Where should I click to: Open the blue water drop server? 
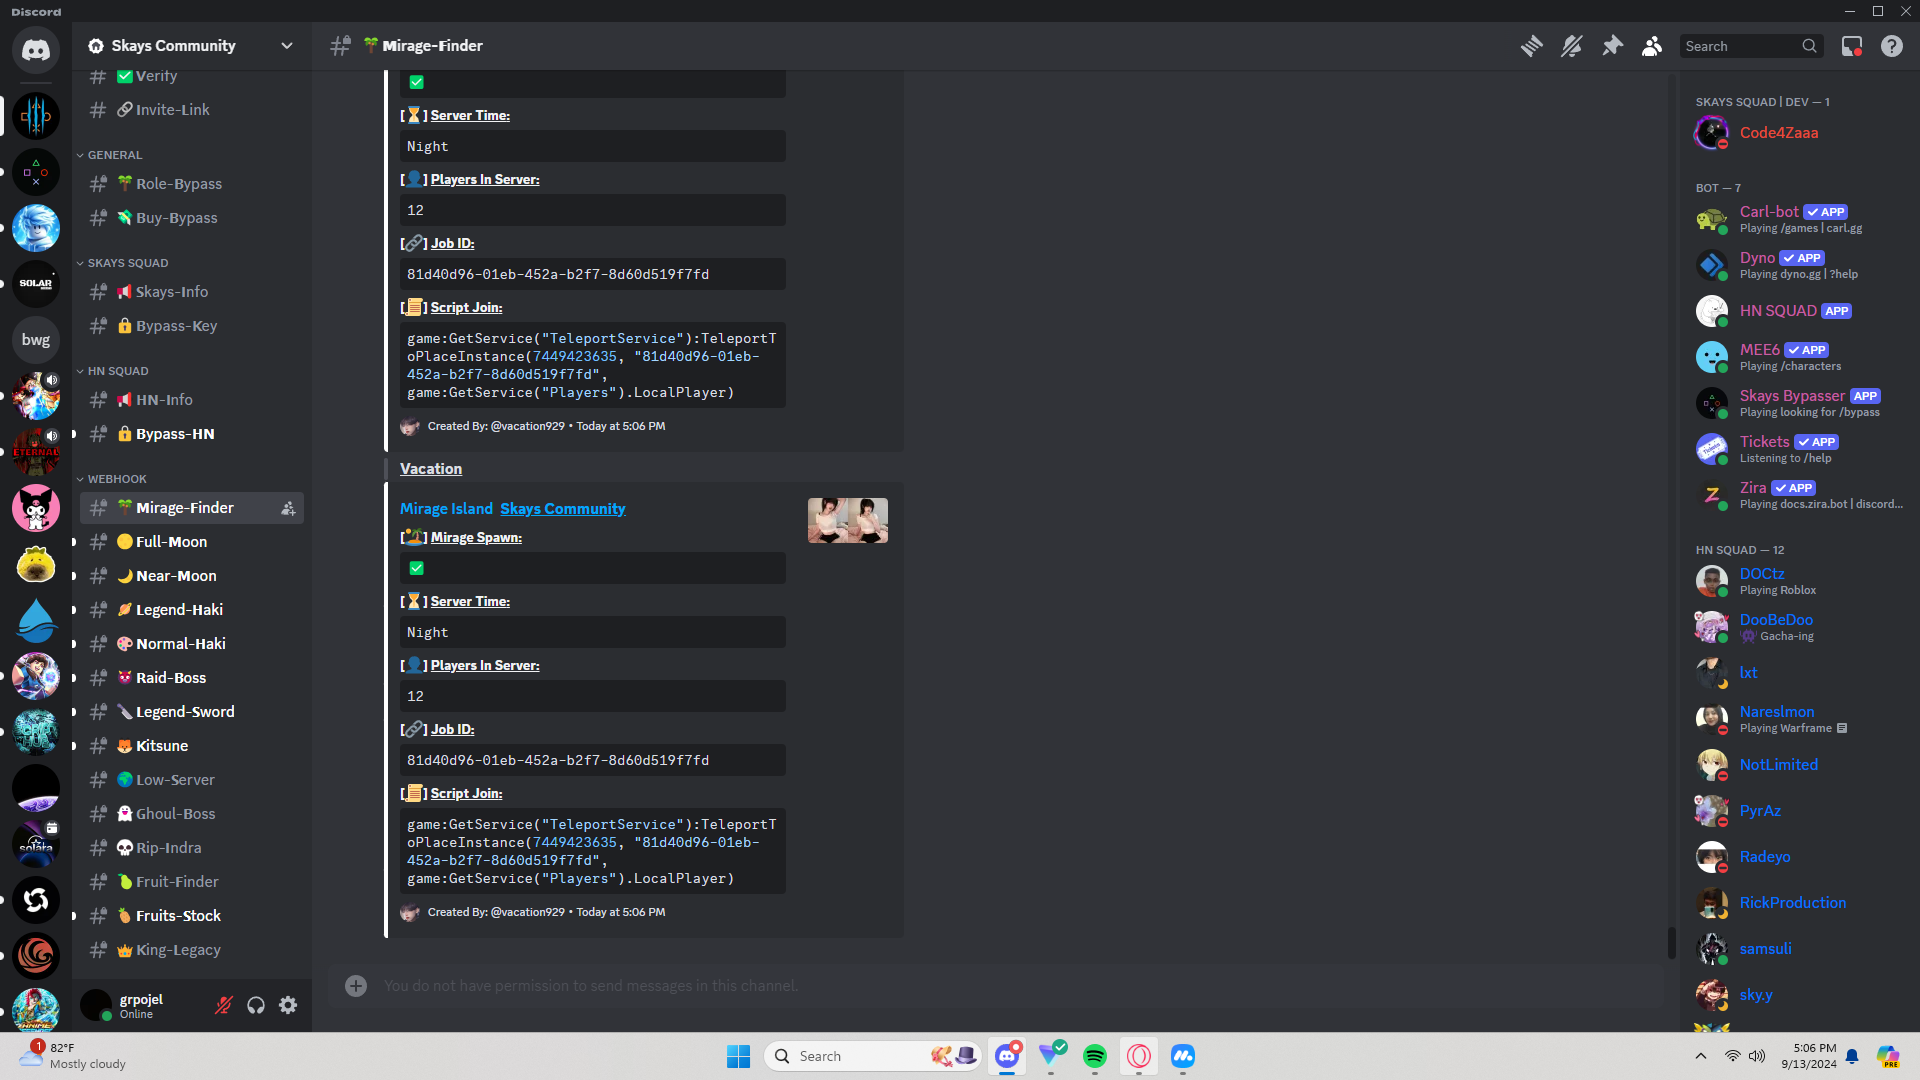(x=36, y=620)
